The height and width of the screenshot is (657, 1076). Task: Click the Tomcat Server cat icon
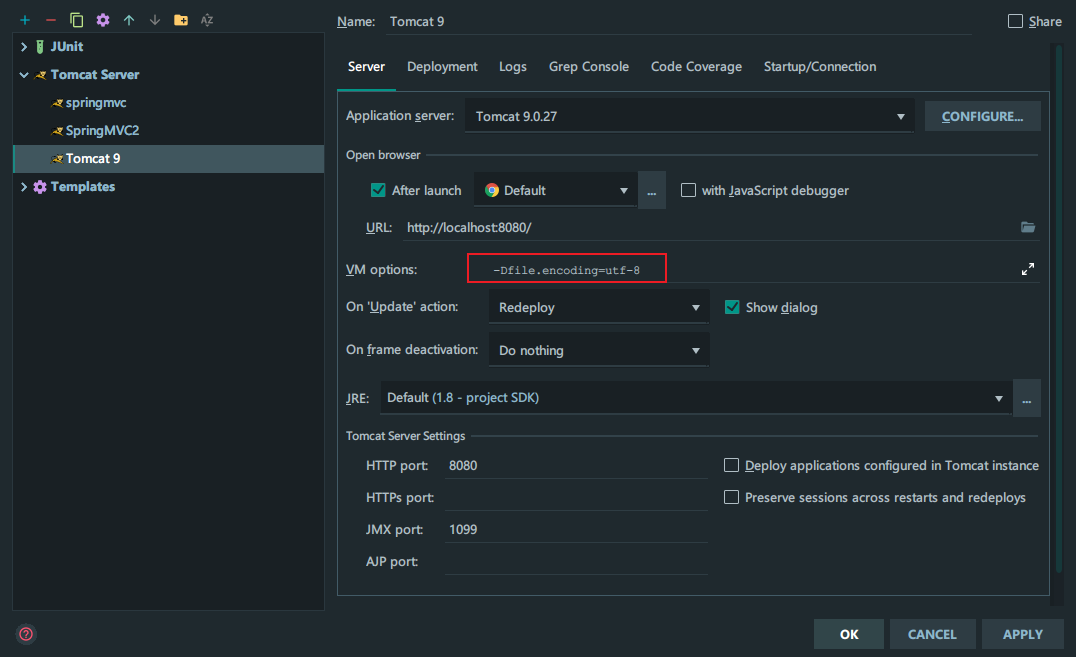coord(40,75)
